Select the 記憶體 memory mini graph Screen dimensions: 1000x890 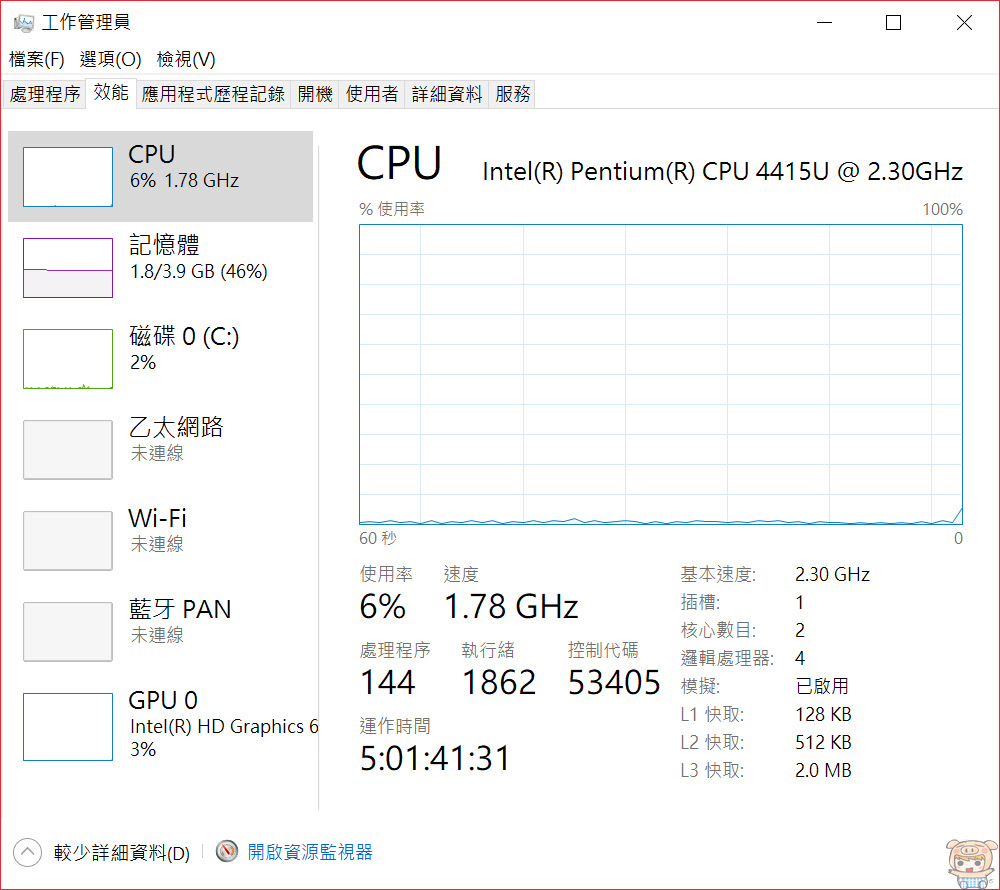tap(68, 268)
